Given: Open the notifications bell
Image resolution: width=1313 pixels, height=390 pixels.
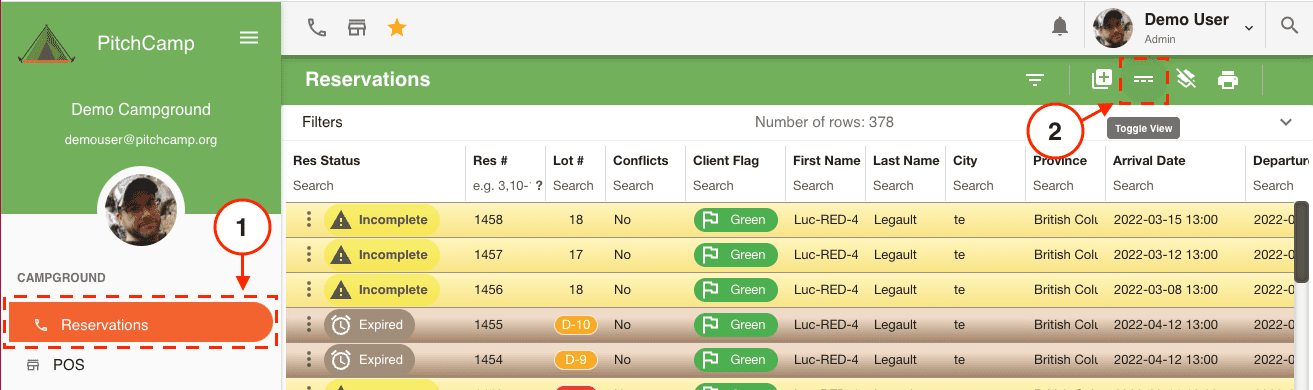Looking at the screenshot, I should [1060, 28].
